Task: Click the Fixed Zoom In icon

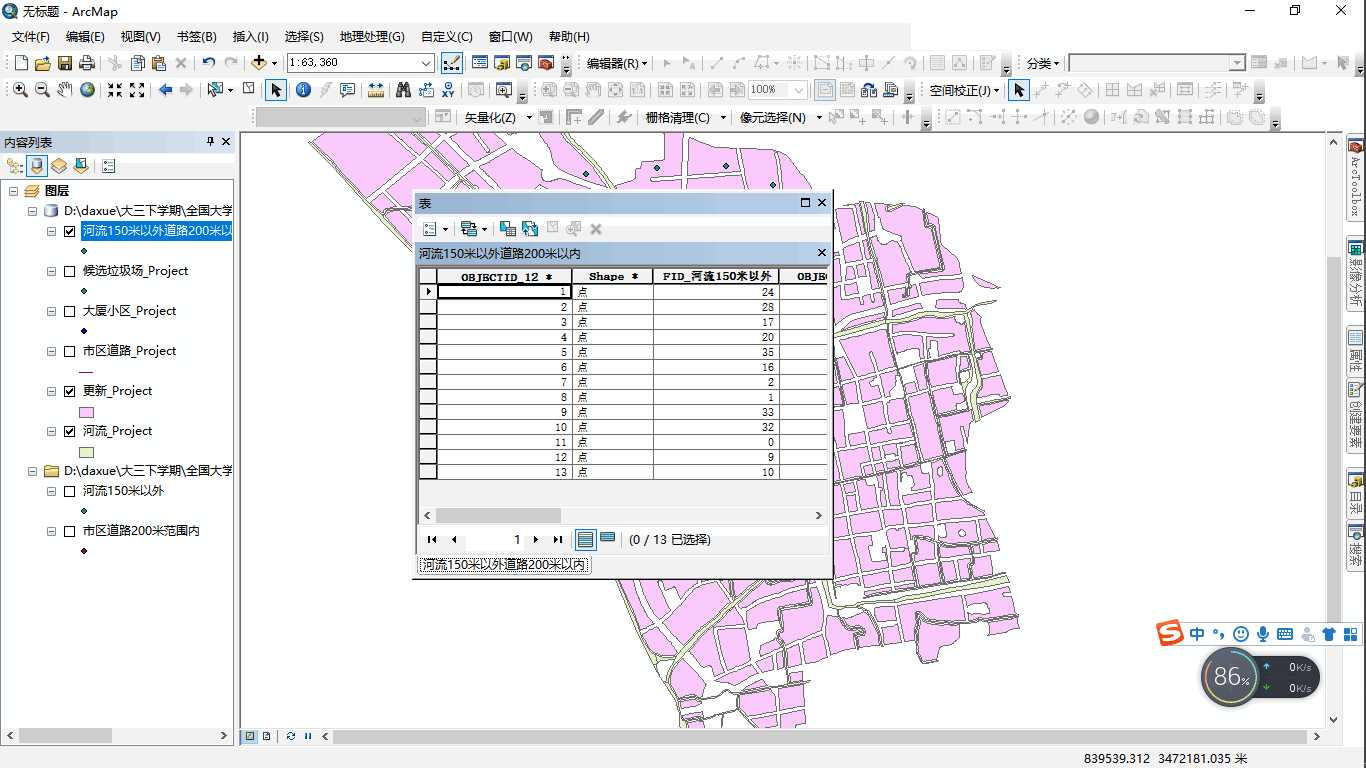Action: tap(115, 90)
